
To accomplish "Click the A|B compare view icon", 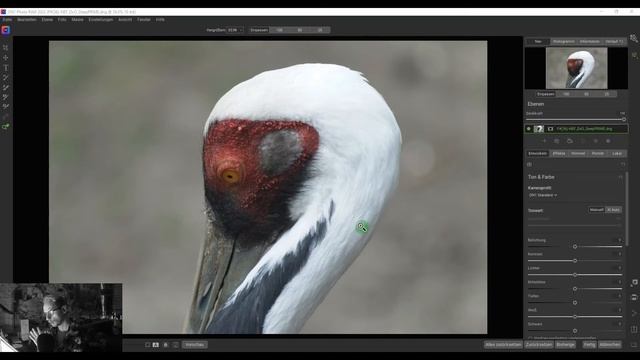I will (x=156, y=345).
